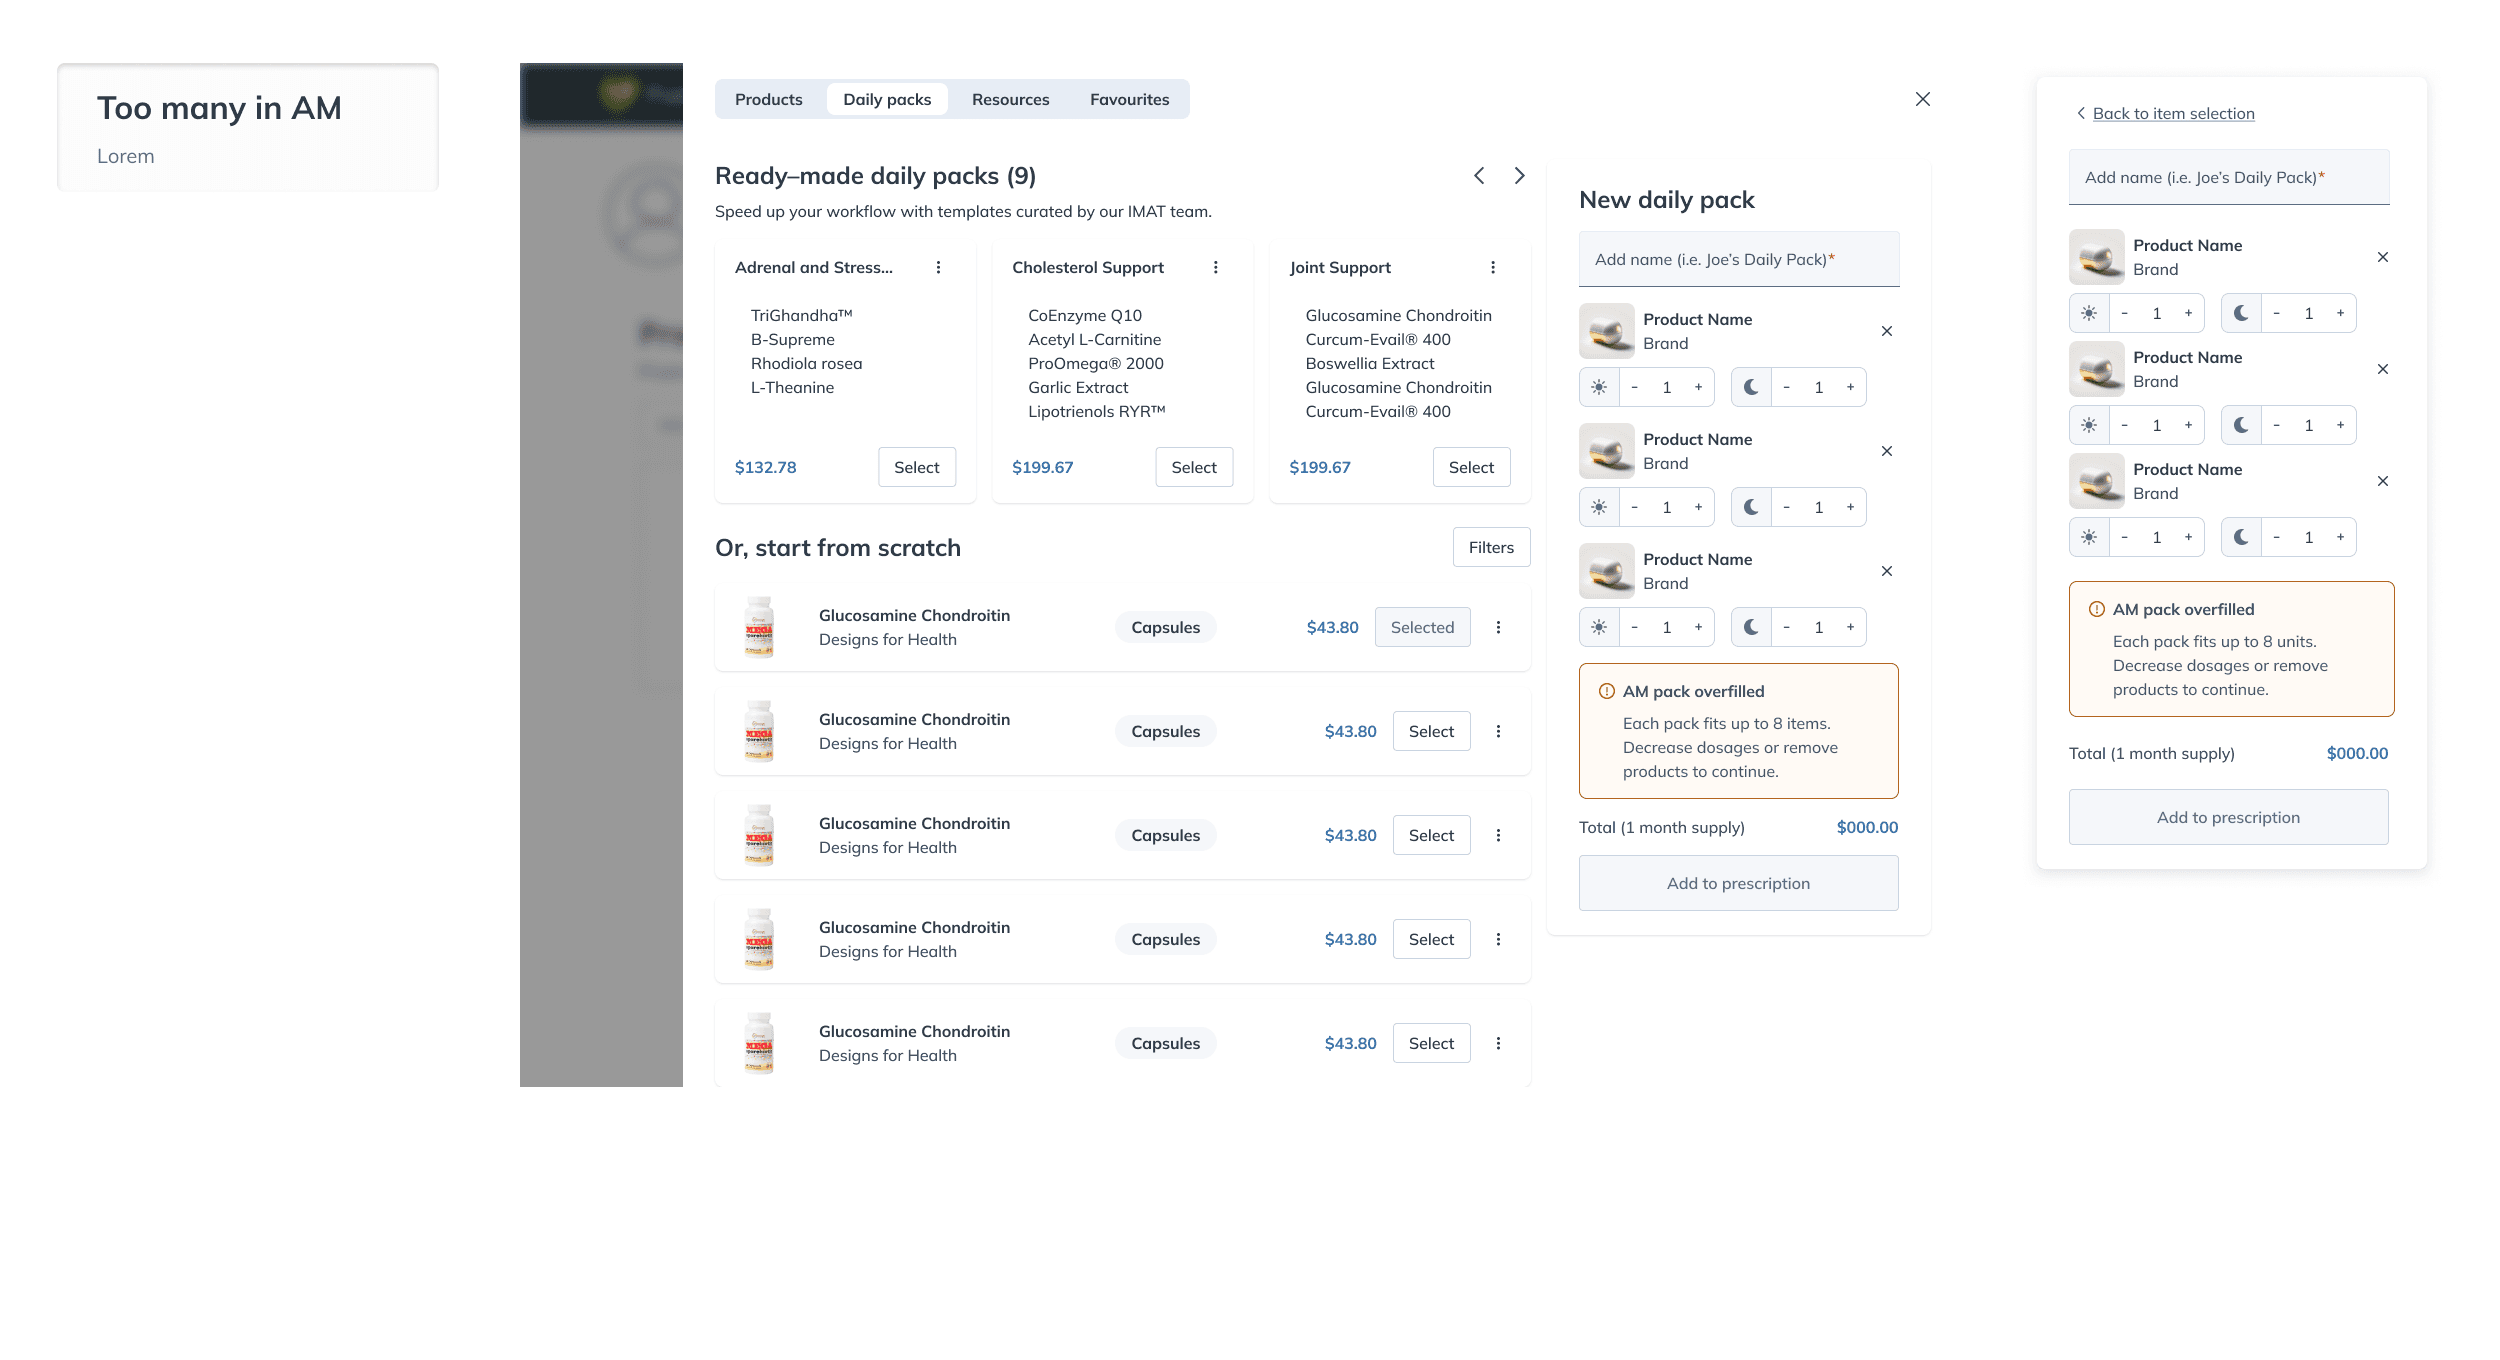This screenshot has height=1360, width=2500.
Task: Click back chevron beside Back to item selection
Action: [x=2081, y=113]
